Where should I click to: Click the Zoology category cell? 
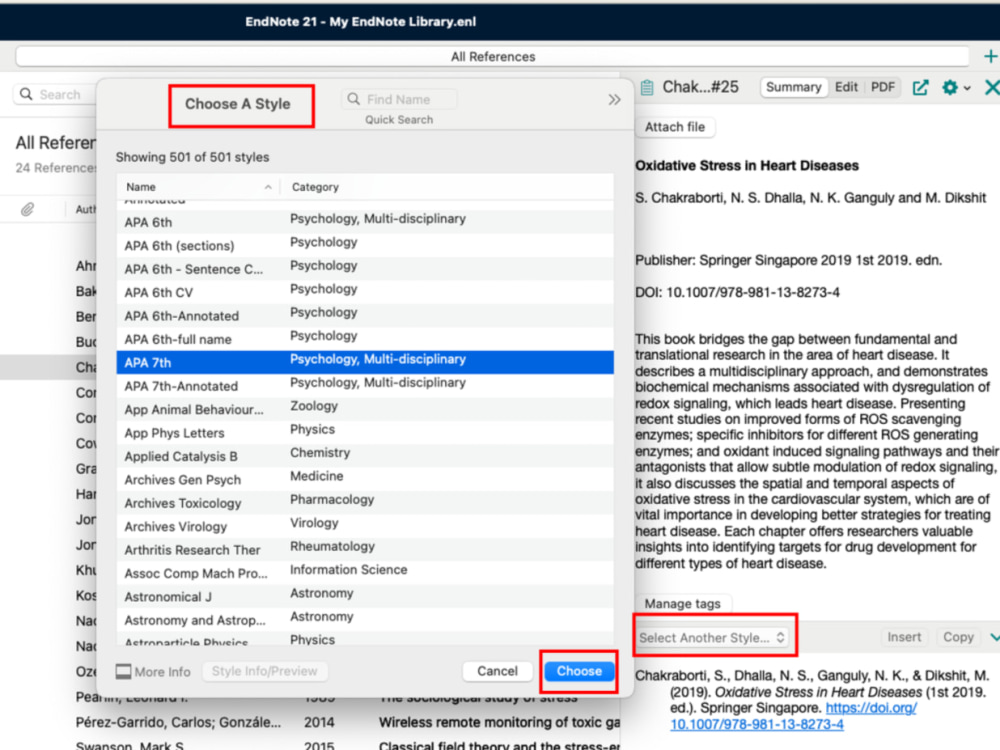tap(314, 406)
